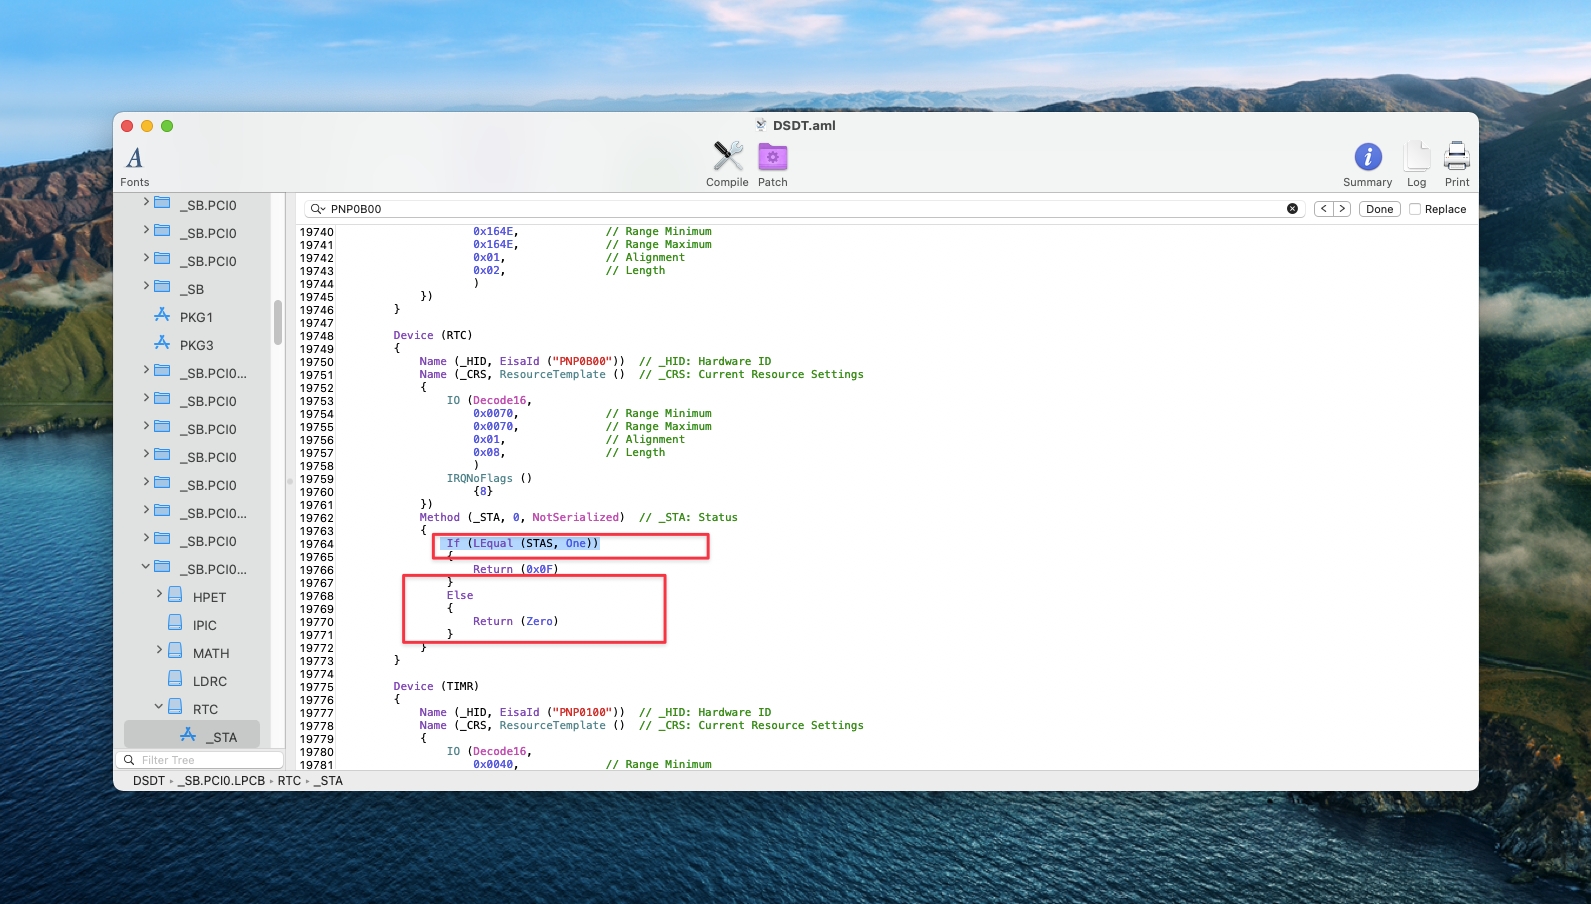Open search options magnifier menu
Image resolution: width=1591 pixels, height=904 pixels.
tap(318, 209)
